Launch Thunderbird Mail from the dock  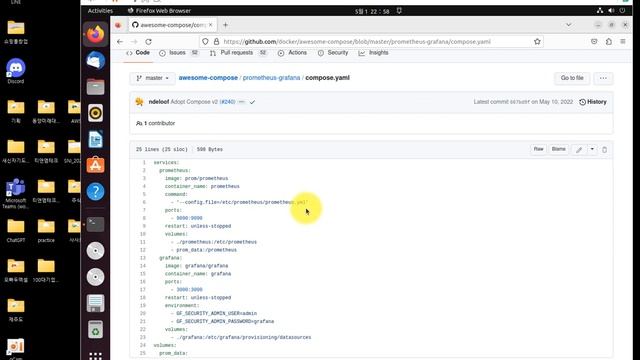[96, 60]
